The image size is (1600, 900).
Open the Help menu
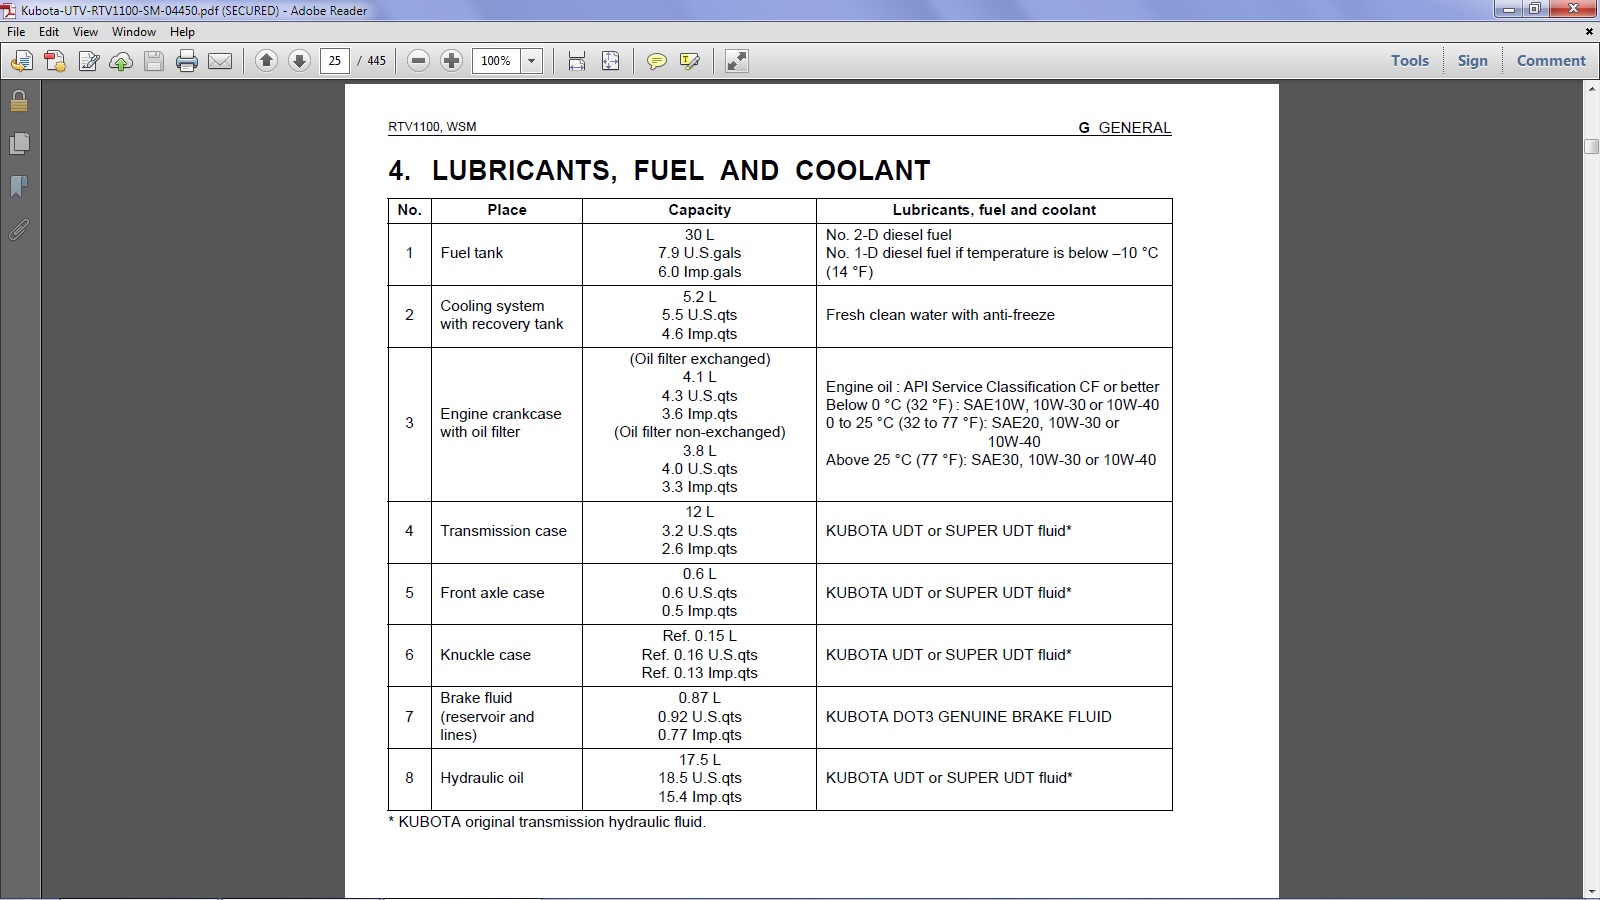click(182, 32)
